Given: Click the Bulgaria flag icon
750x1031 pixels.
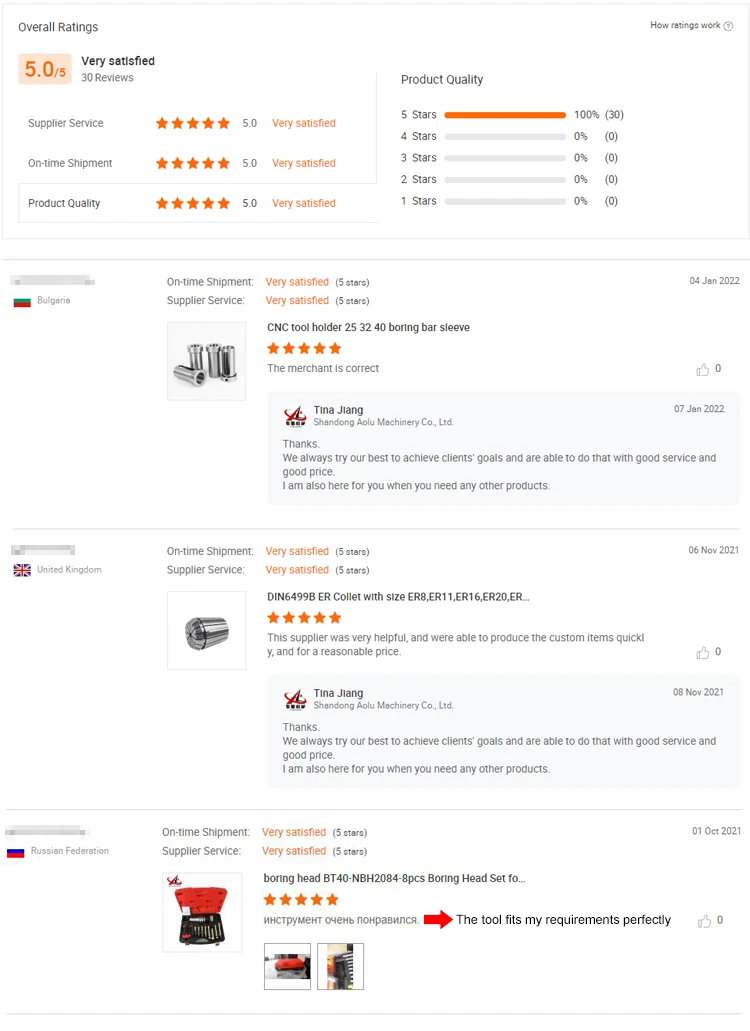Looking at the screenshot, I should 22,301.
